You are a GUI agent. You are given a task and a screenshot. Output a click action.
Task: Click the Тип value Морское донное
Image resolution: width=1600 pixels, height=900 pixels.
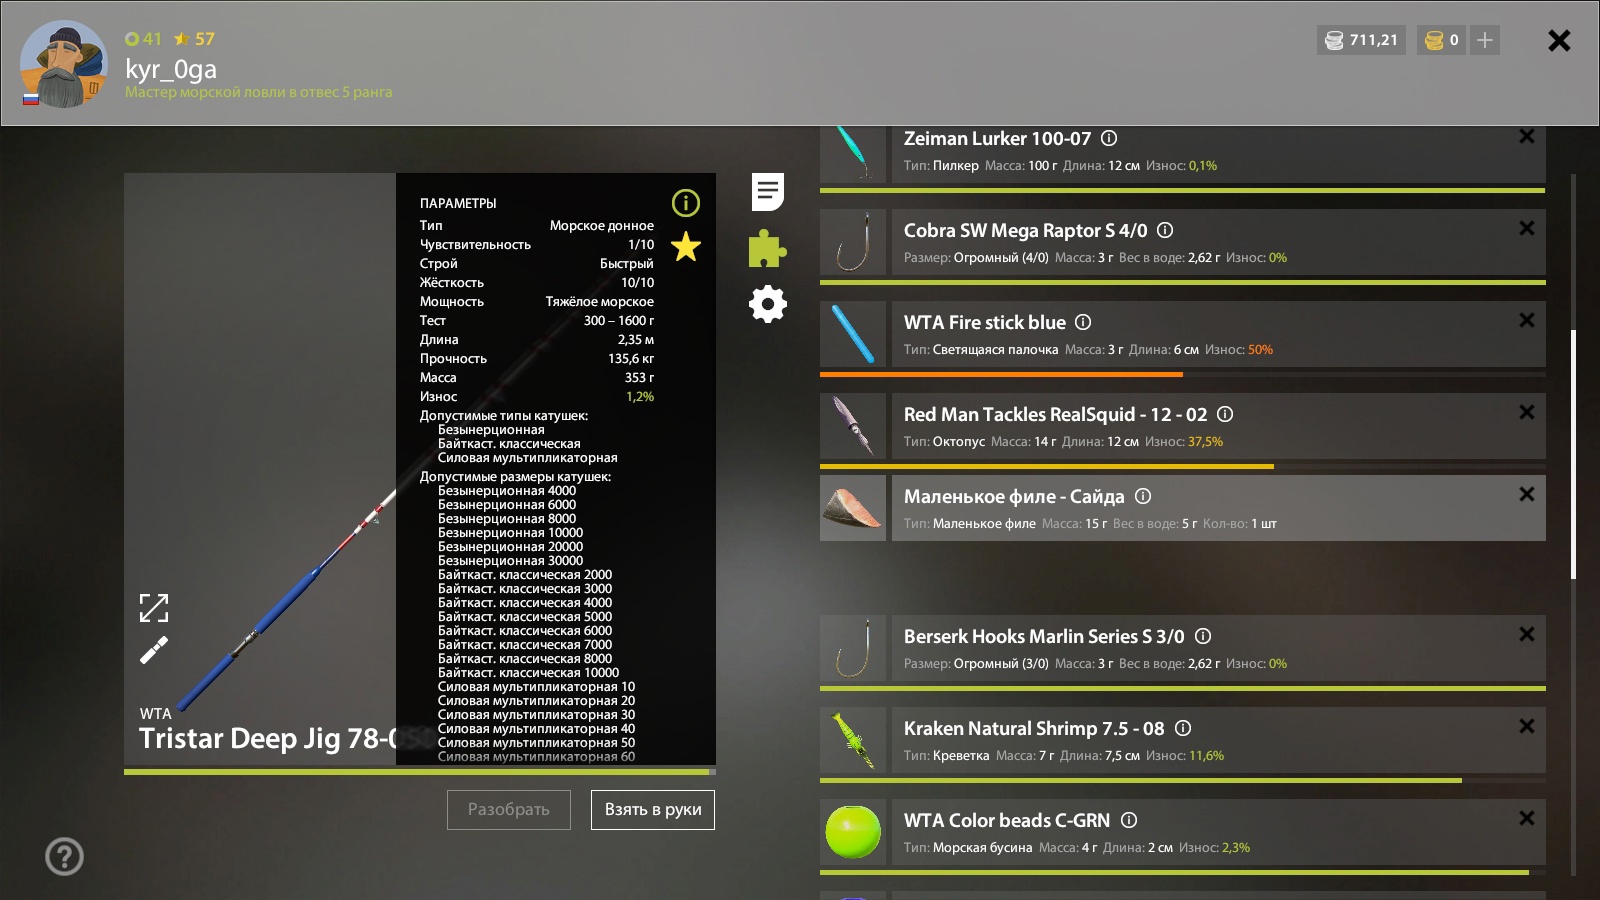coord(602,226)
